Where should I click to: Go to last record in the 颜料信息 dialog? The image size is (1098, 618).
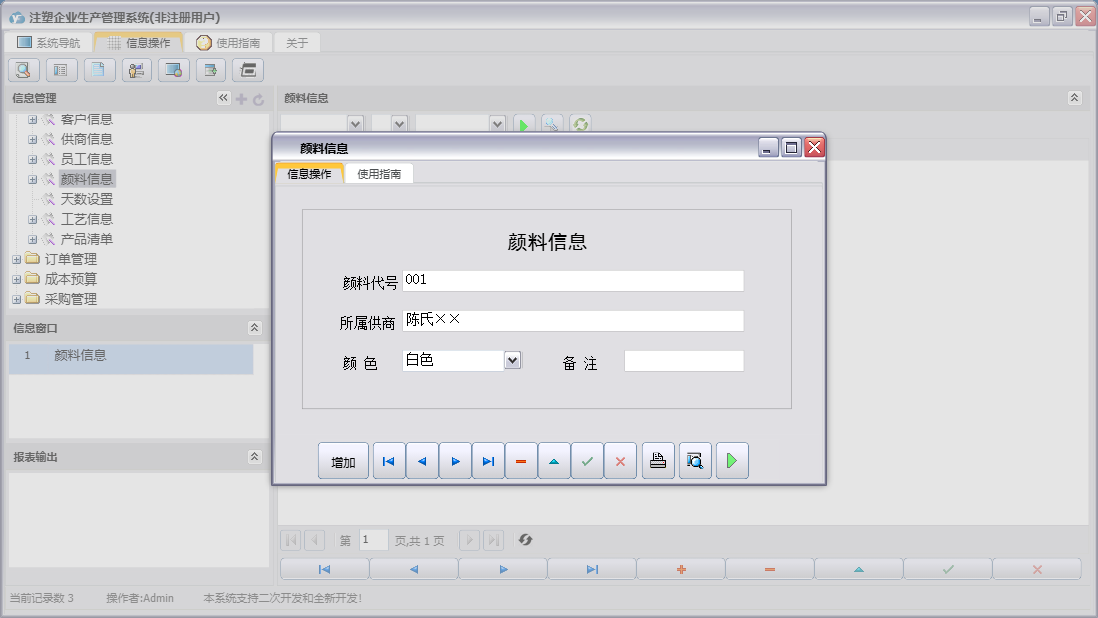[488, 461]
